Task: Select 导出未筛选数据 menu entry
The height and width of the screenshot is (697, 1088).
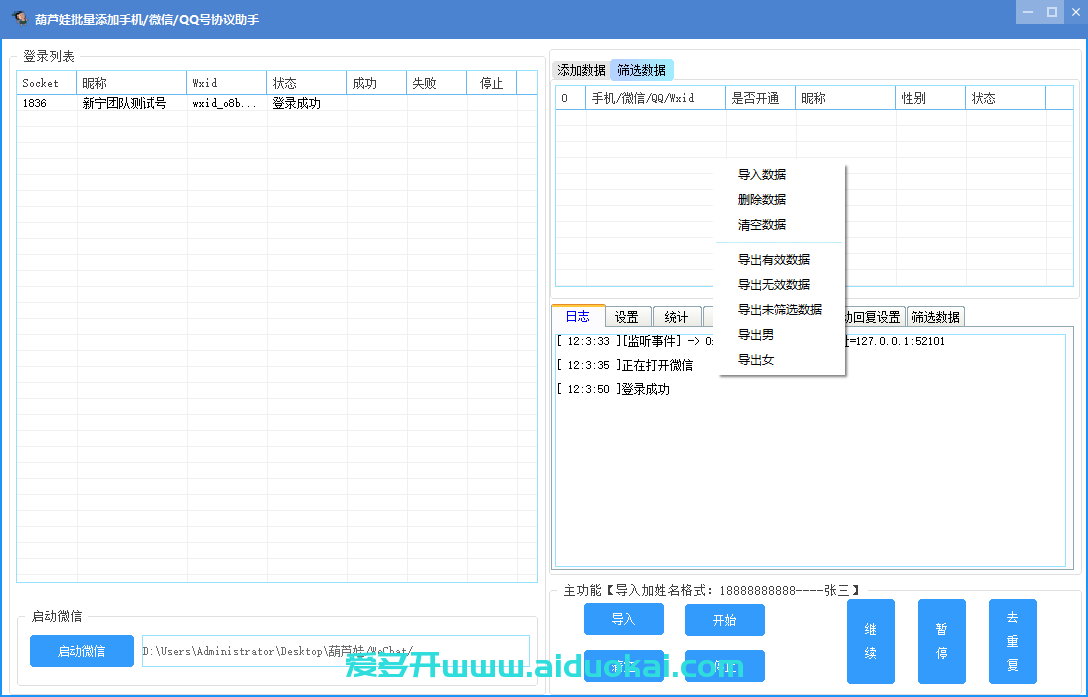Action: 780,310
